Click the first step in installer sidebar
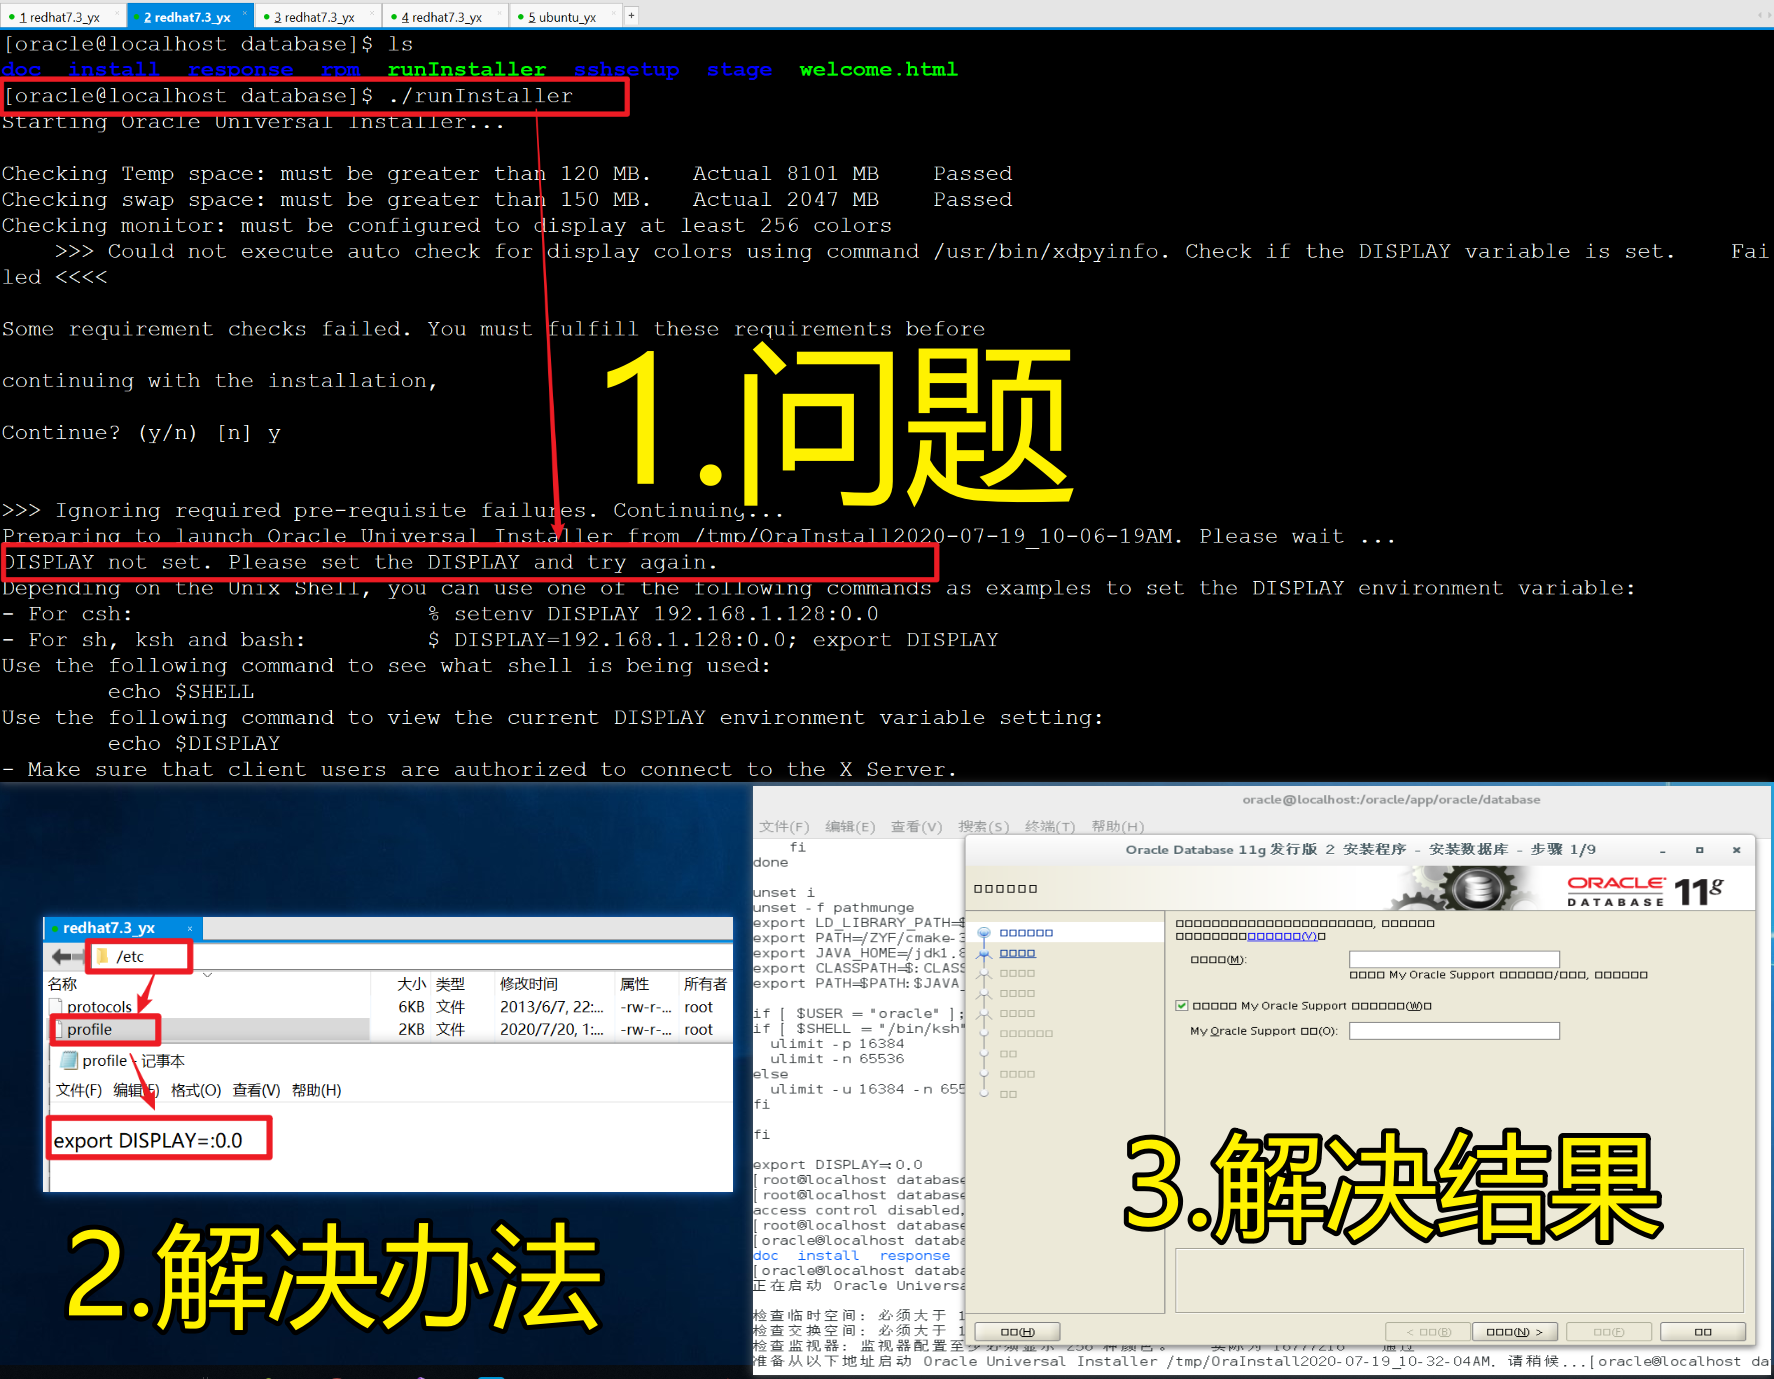This screenshot has width=1774, height=1379. click(x=1026, y=932)
